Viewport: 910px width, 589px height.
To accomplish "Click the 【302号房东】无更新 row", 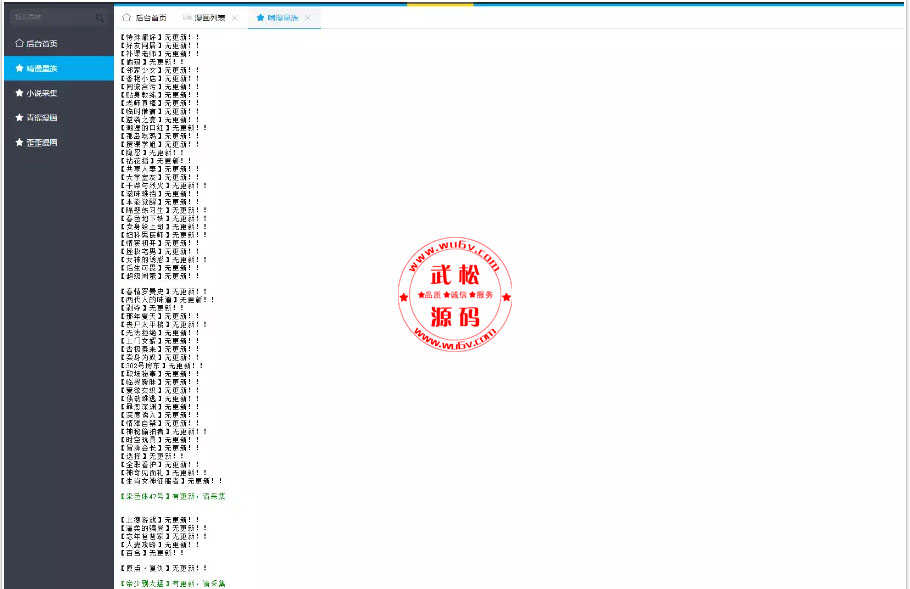I will pos(161,366).
